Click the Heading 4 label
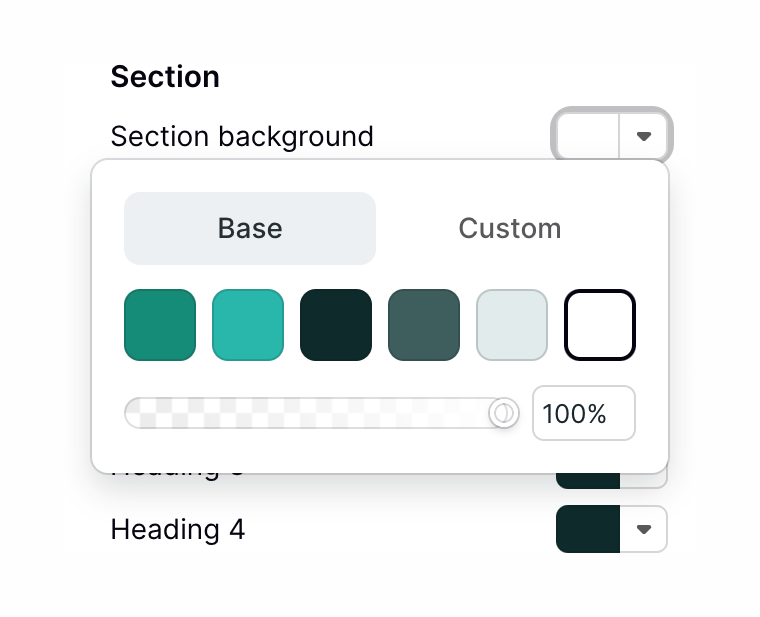This screenshot has height=617, width=760. point(178,529)
